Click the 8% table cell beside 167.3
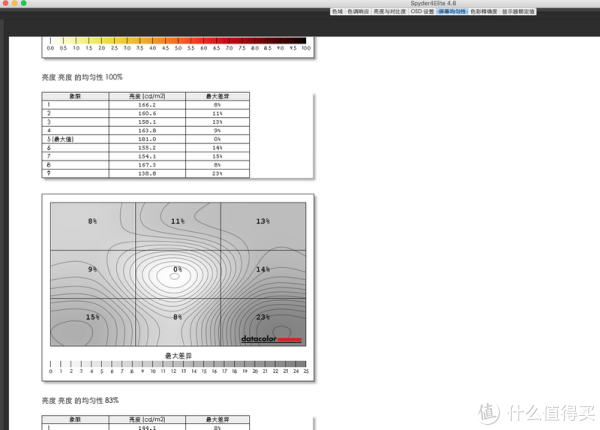 click(x=217, y=165)
